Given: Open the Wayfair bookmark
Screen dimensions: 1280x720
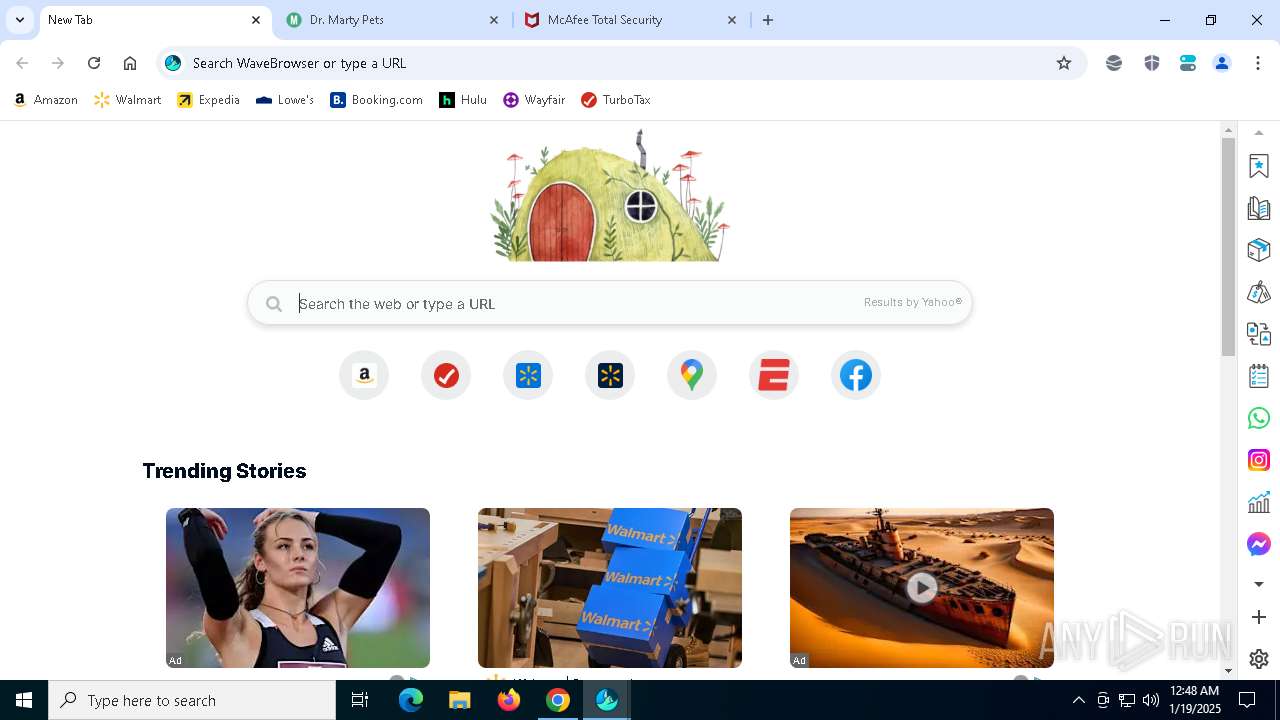Looking at the screenshot, I should pos(534,100).
